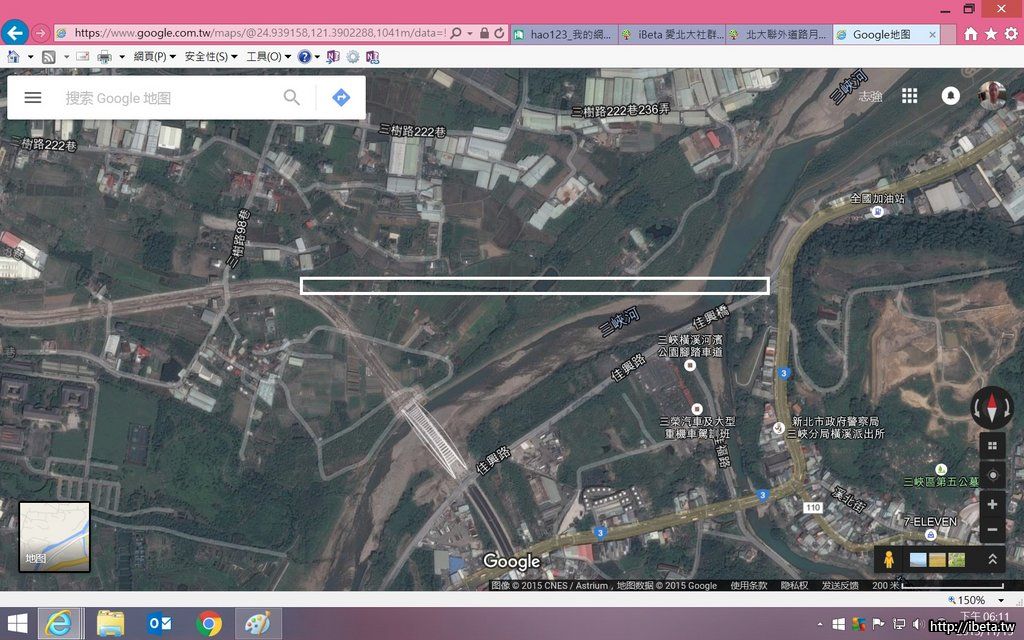The height and width of the screenshot is (640, 1024).
Task: Expand the imagery strip with double chevron
Action: [x=992, y=560]
